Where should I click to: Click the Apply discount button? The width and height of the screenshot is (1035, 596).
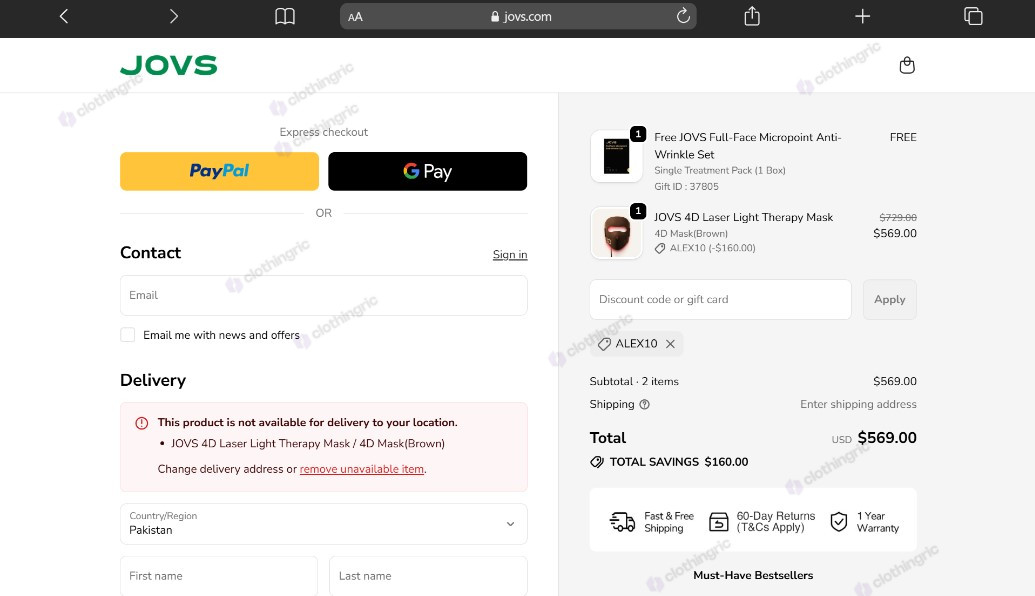pyautogui.click(x=889, y=300)
